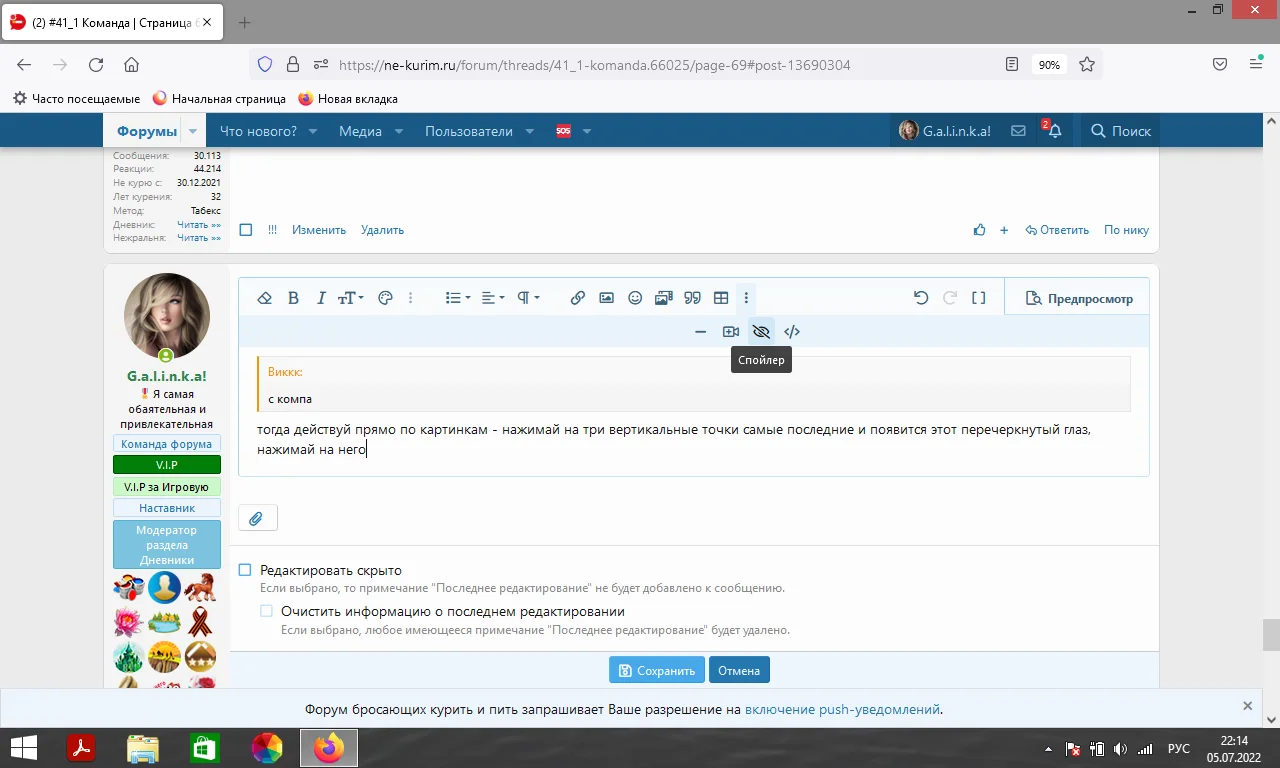
Task: Click the Ответить reply link
Action: (x=1057, y=230)
